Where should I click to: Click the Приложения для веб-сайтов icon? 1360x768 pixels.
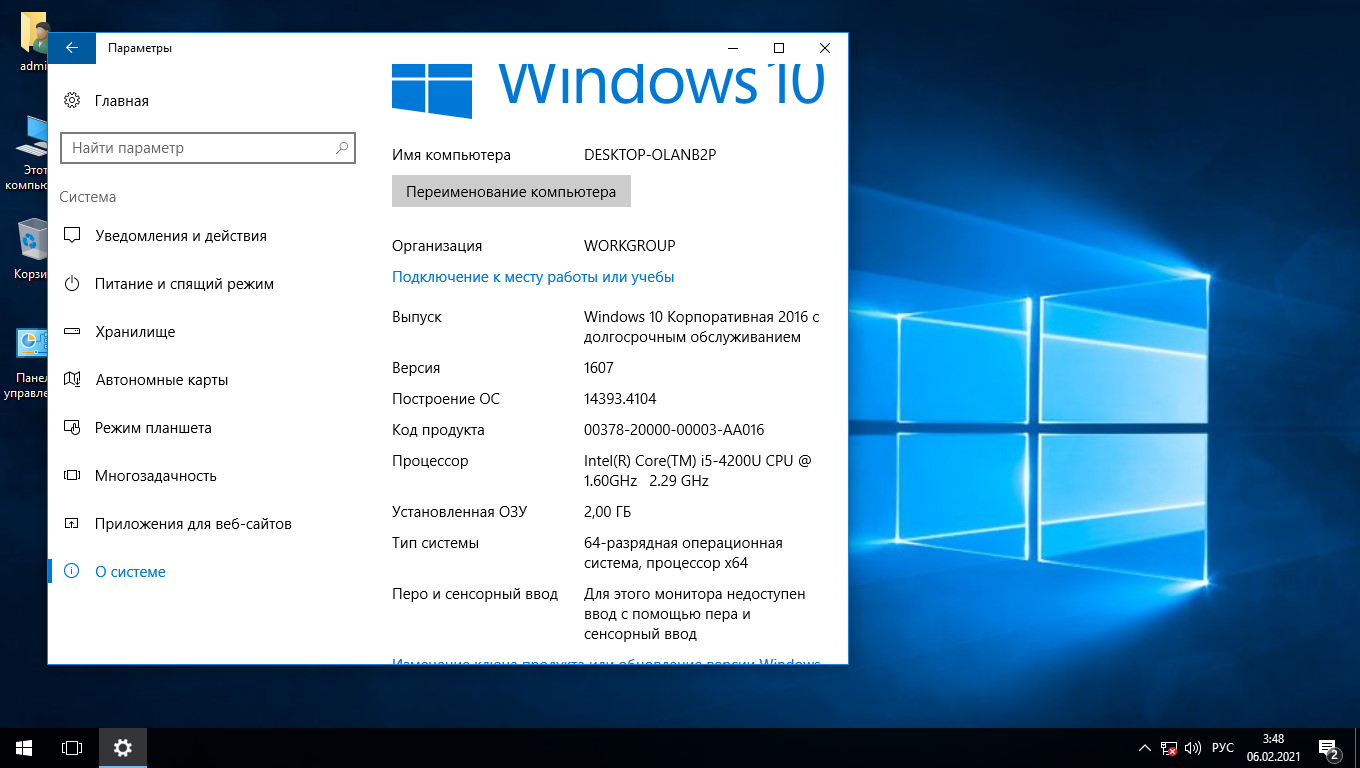pos(72,524)
